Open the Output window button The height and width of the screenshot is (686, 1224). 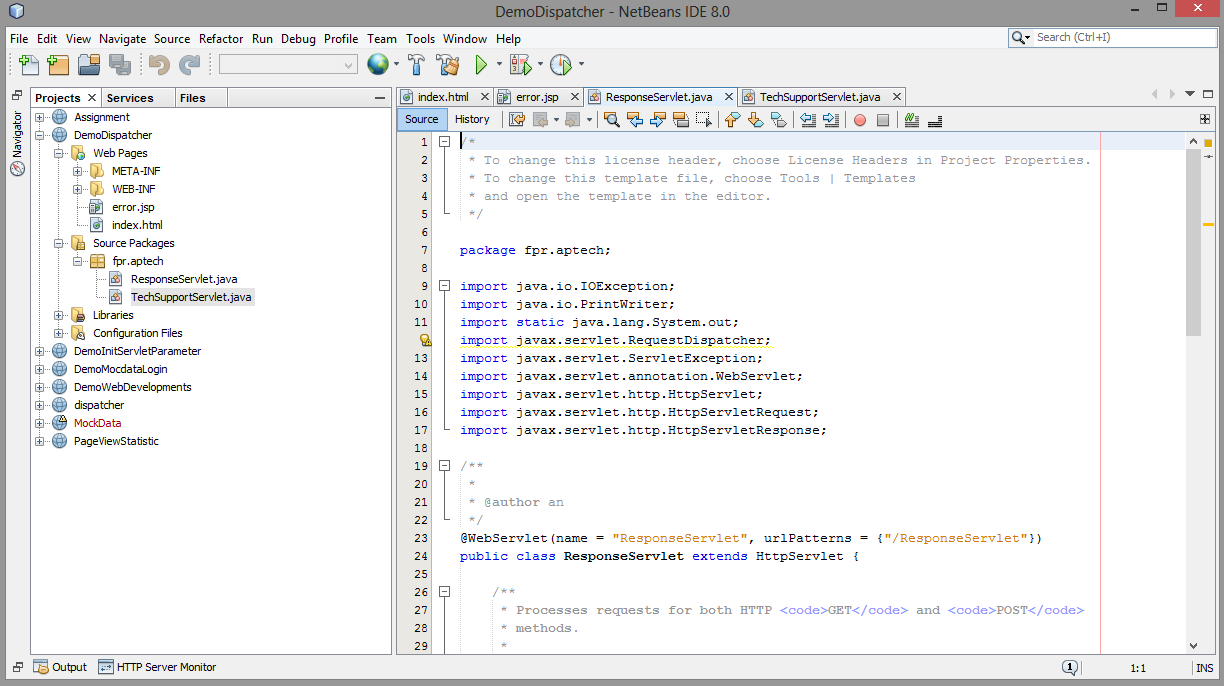[60, 667]
